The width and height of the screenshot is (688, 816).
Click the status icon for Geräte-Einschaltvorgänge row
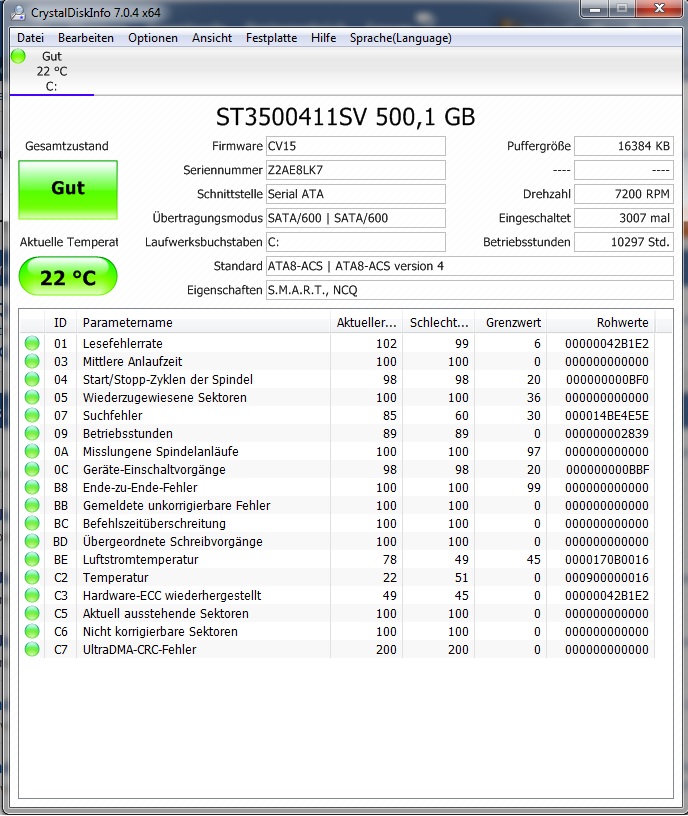[x=32, y=469]
